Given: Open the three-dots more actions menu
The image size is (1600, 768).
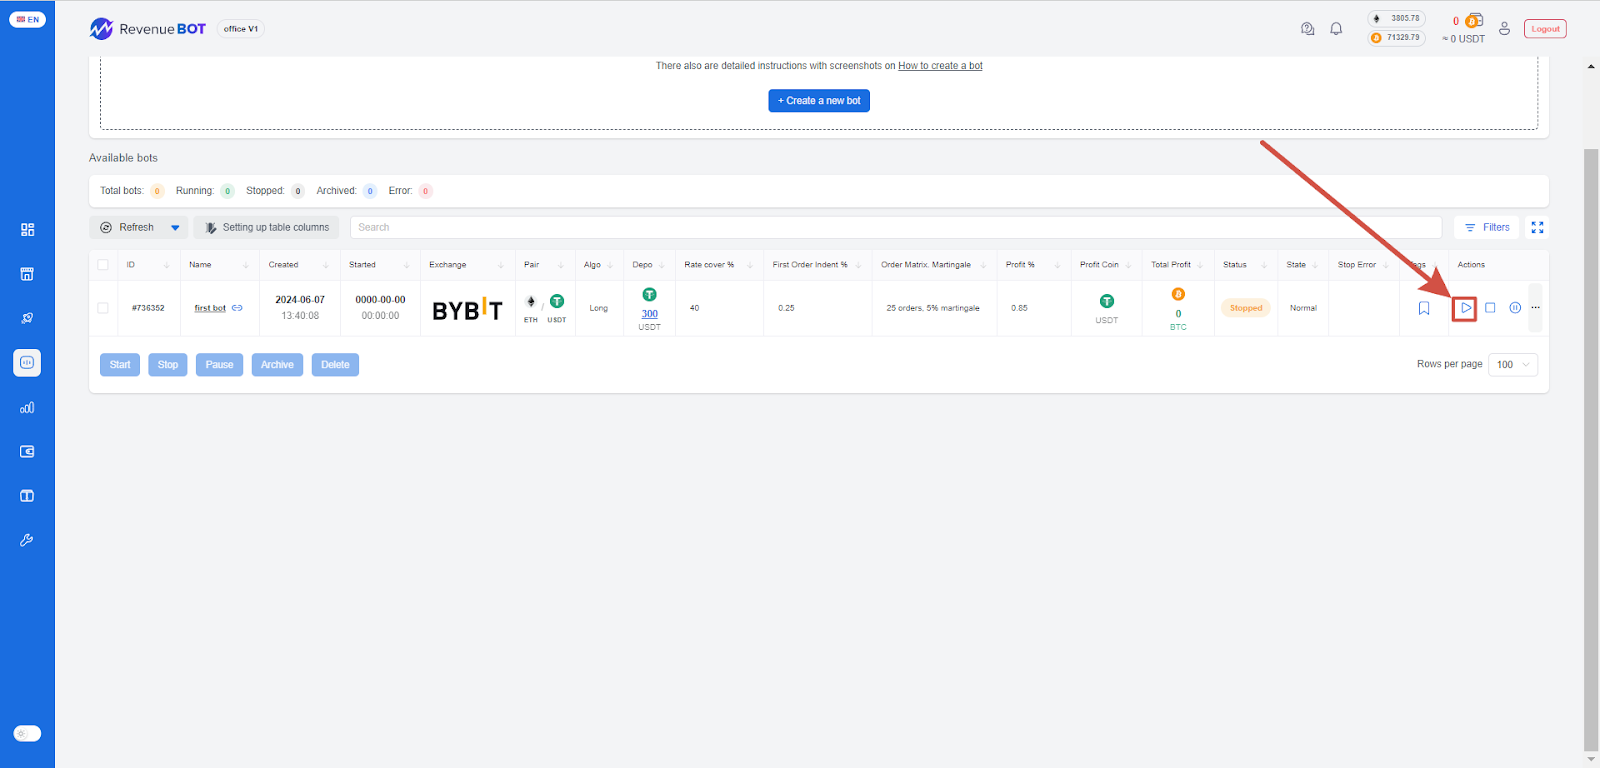Looking at the screenshot, I should click(1535, 308).
